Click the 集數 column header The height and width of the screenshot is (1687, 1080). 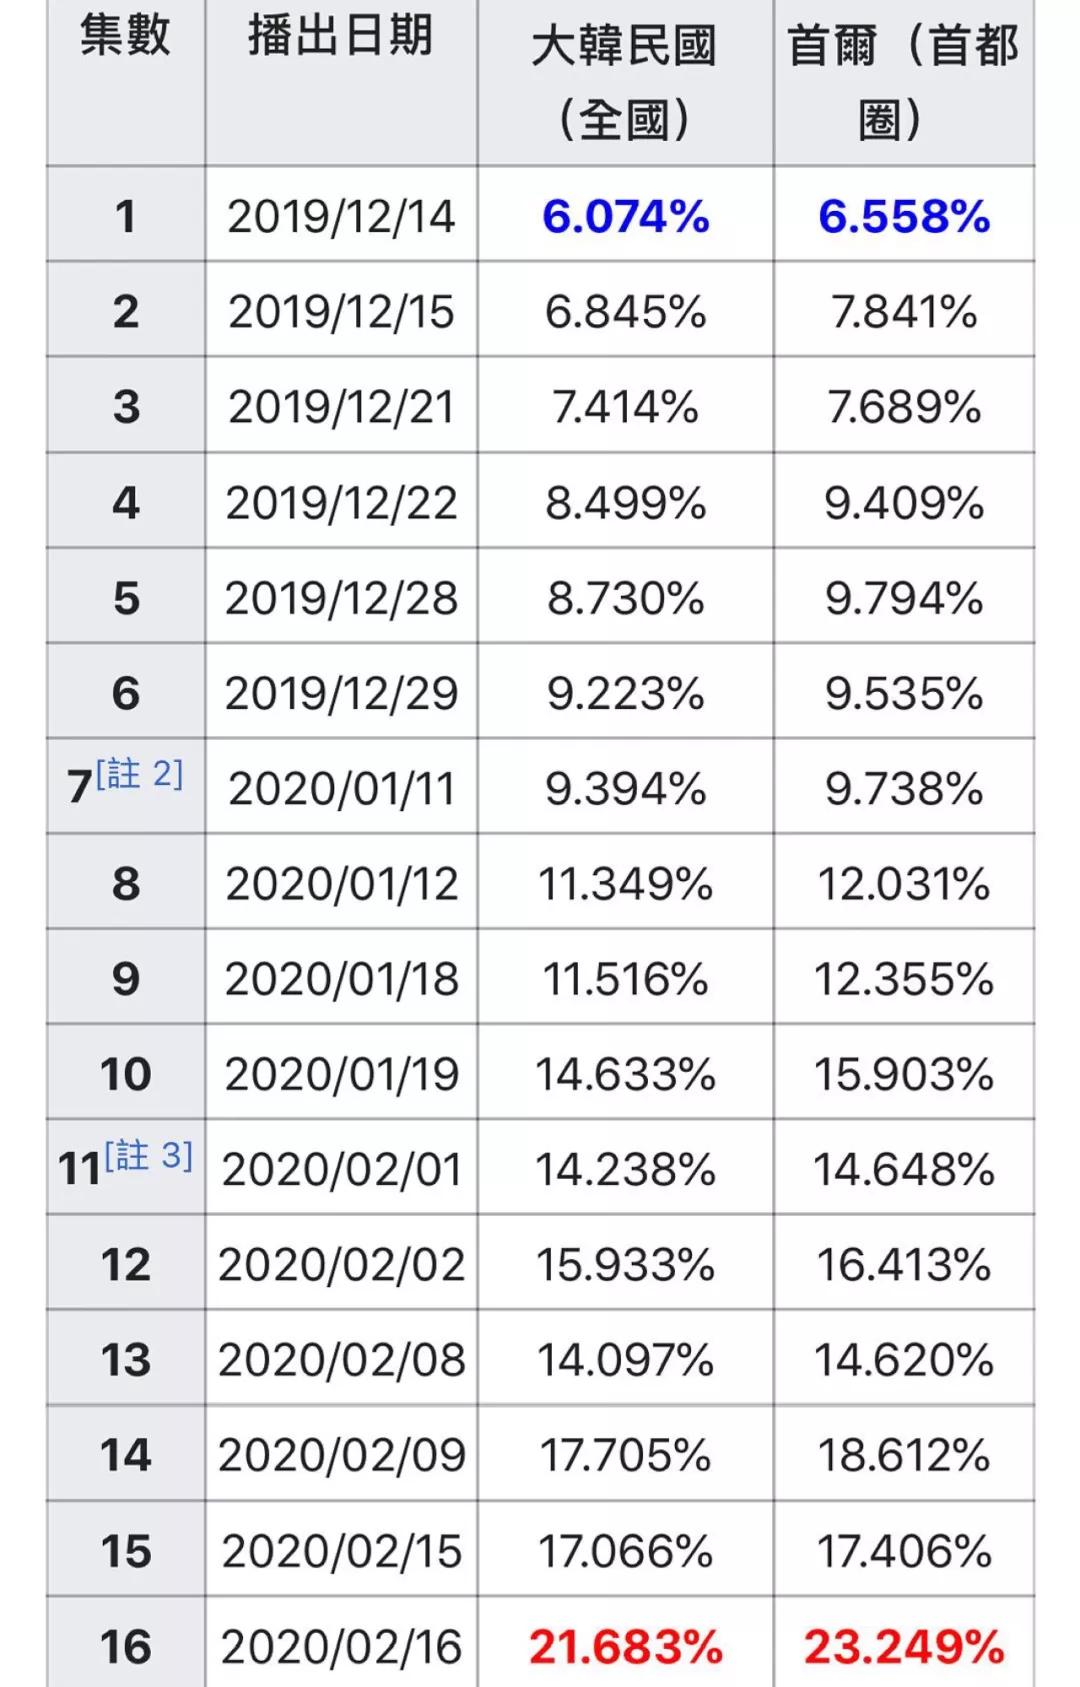(125, 36)
